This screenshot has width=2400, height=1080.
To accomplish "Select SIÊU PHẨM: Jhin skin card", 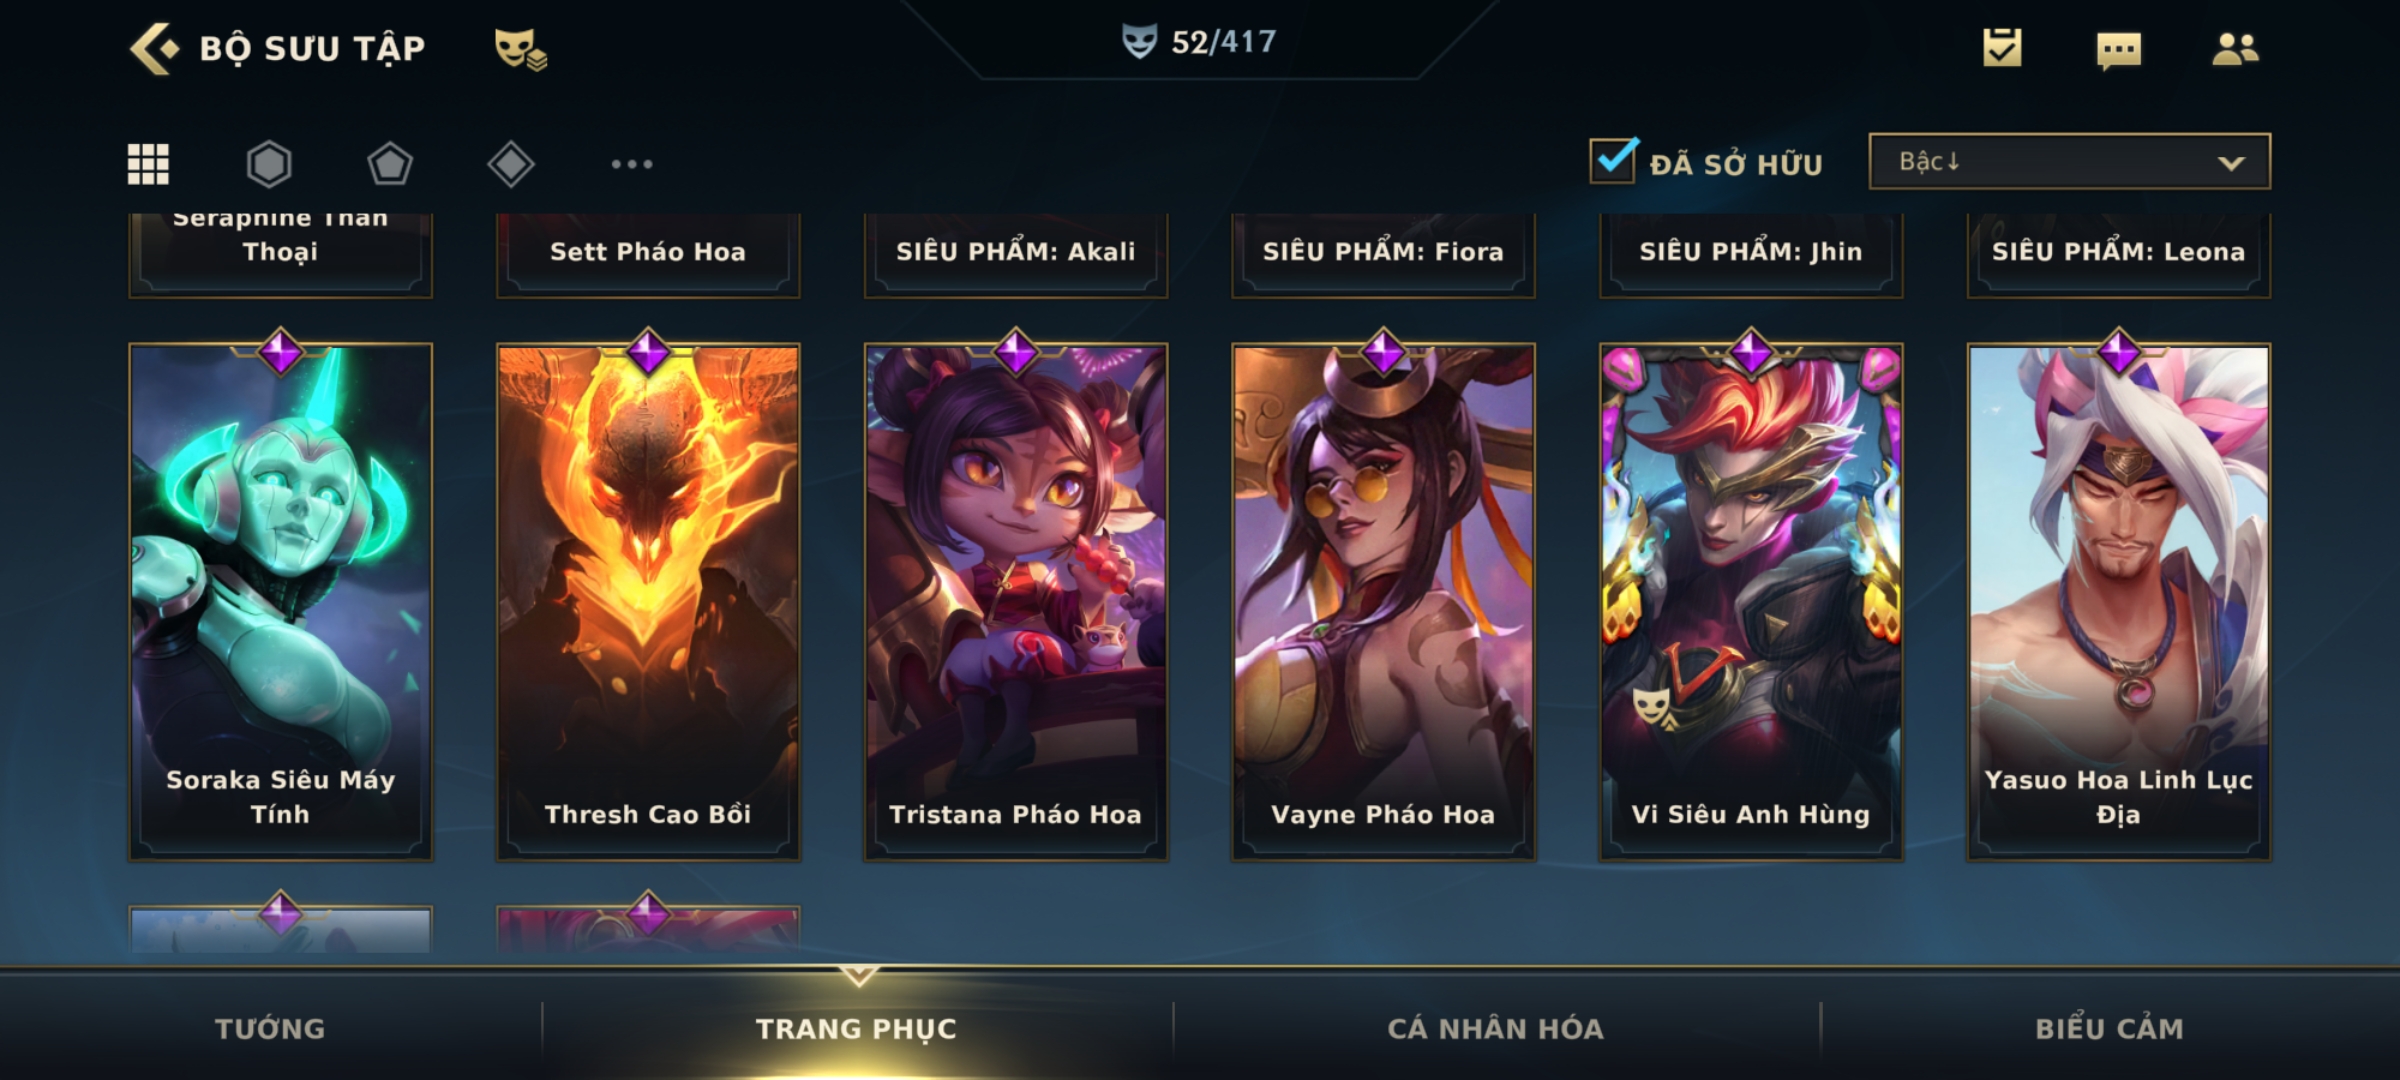I will tap(1751, 254).
